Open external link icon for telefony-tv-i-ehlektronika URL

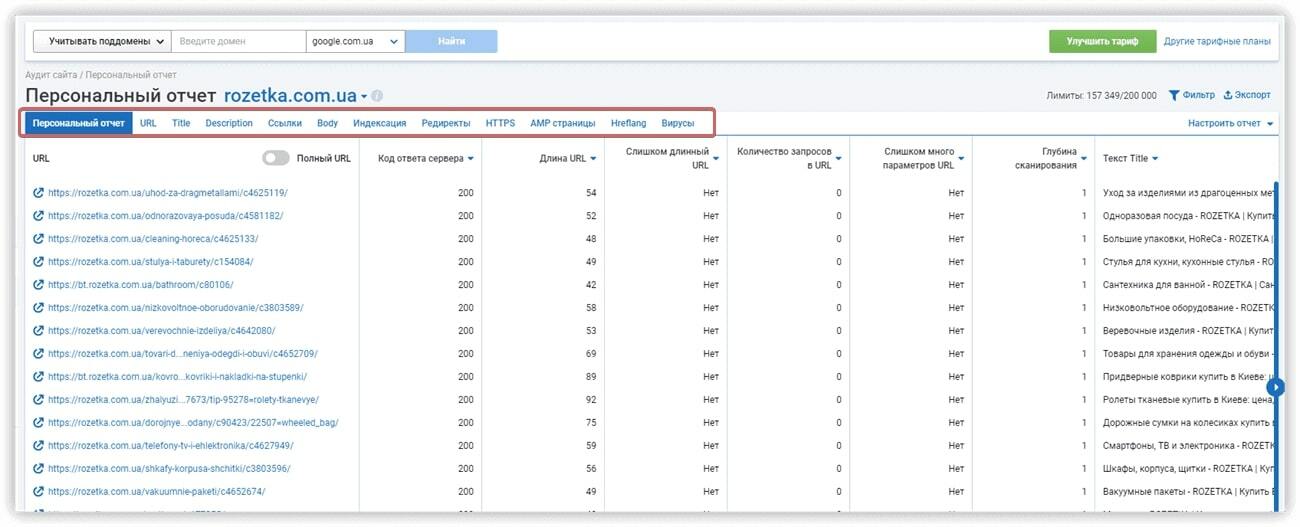click(39, 445)
